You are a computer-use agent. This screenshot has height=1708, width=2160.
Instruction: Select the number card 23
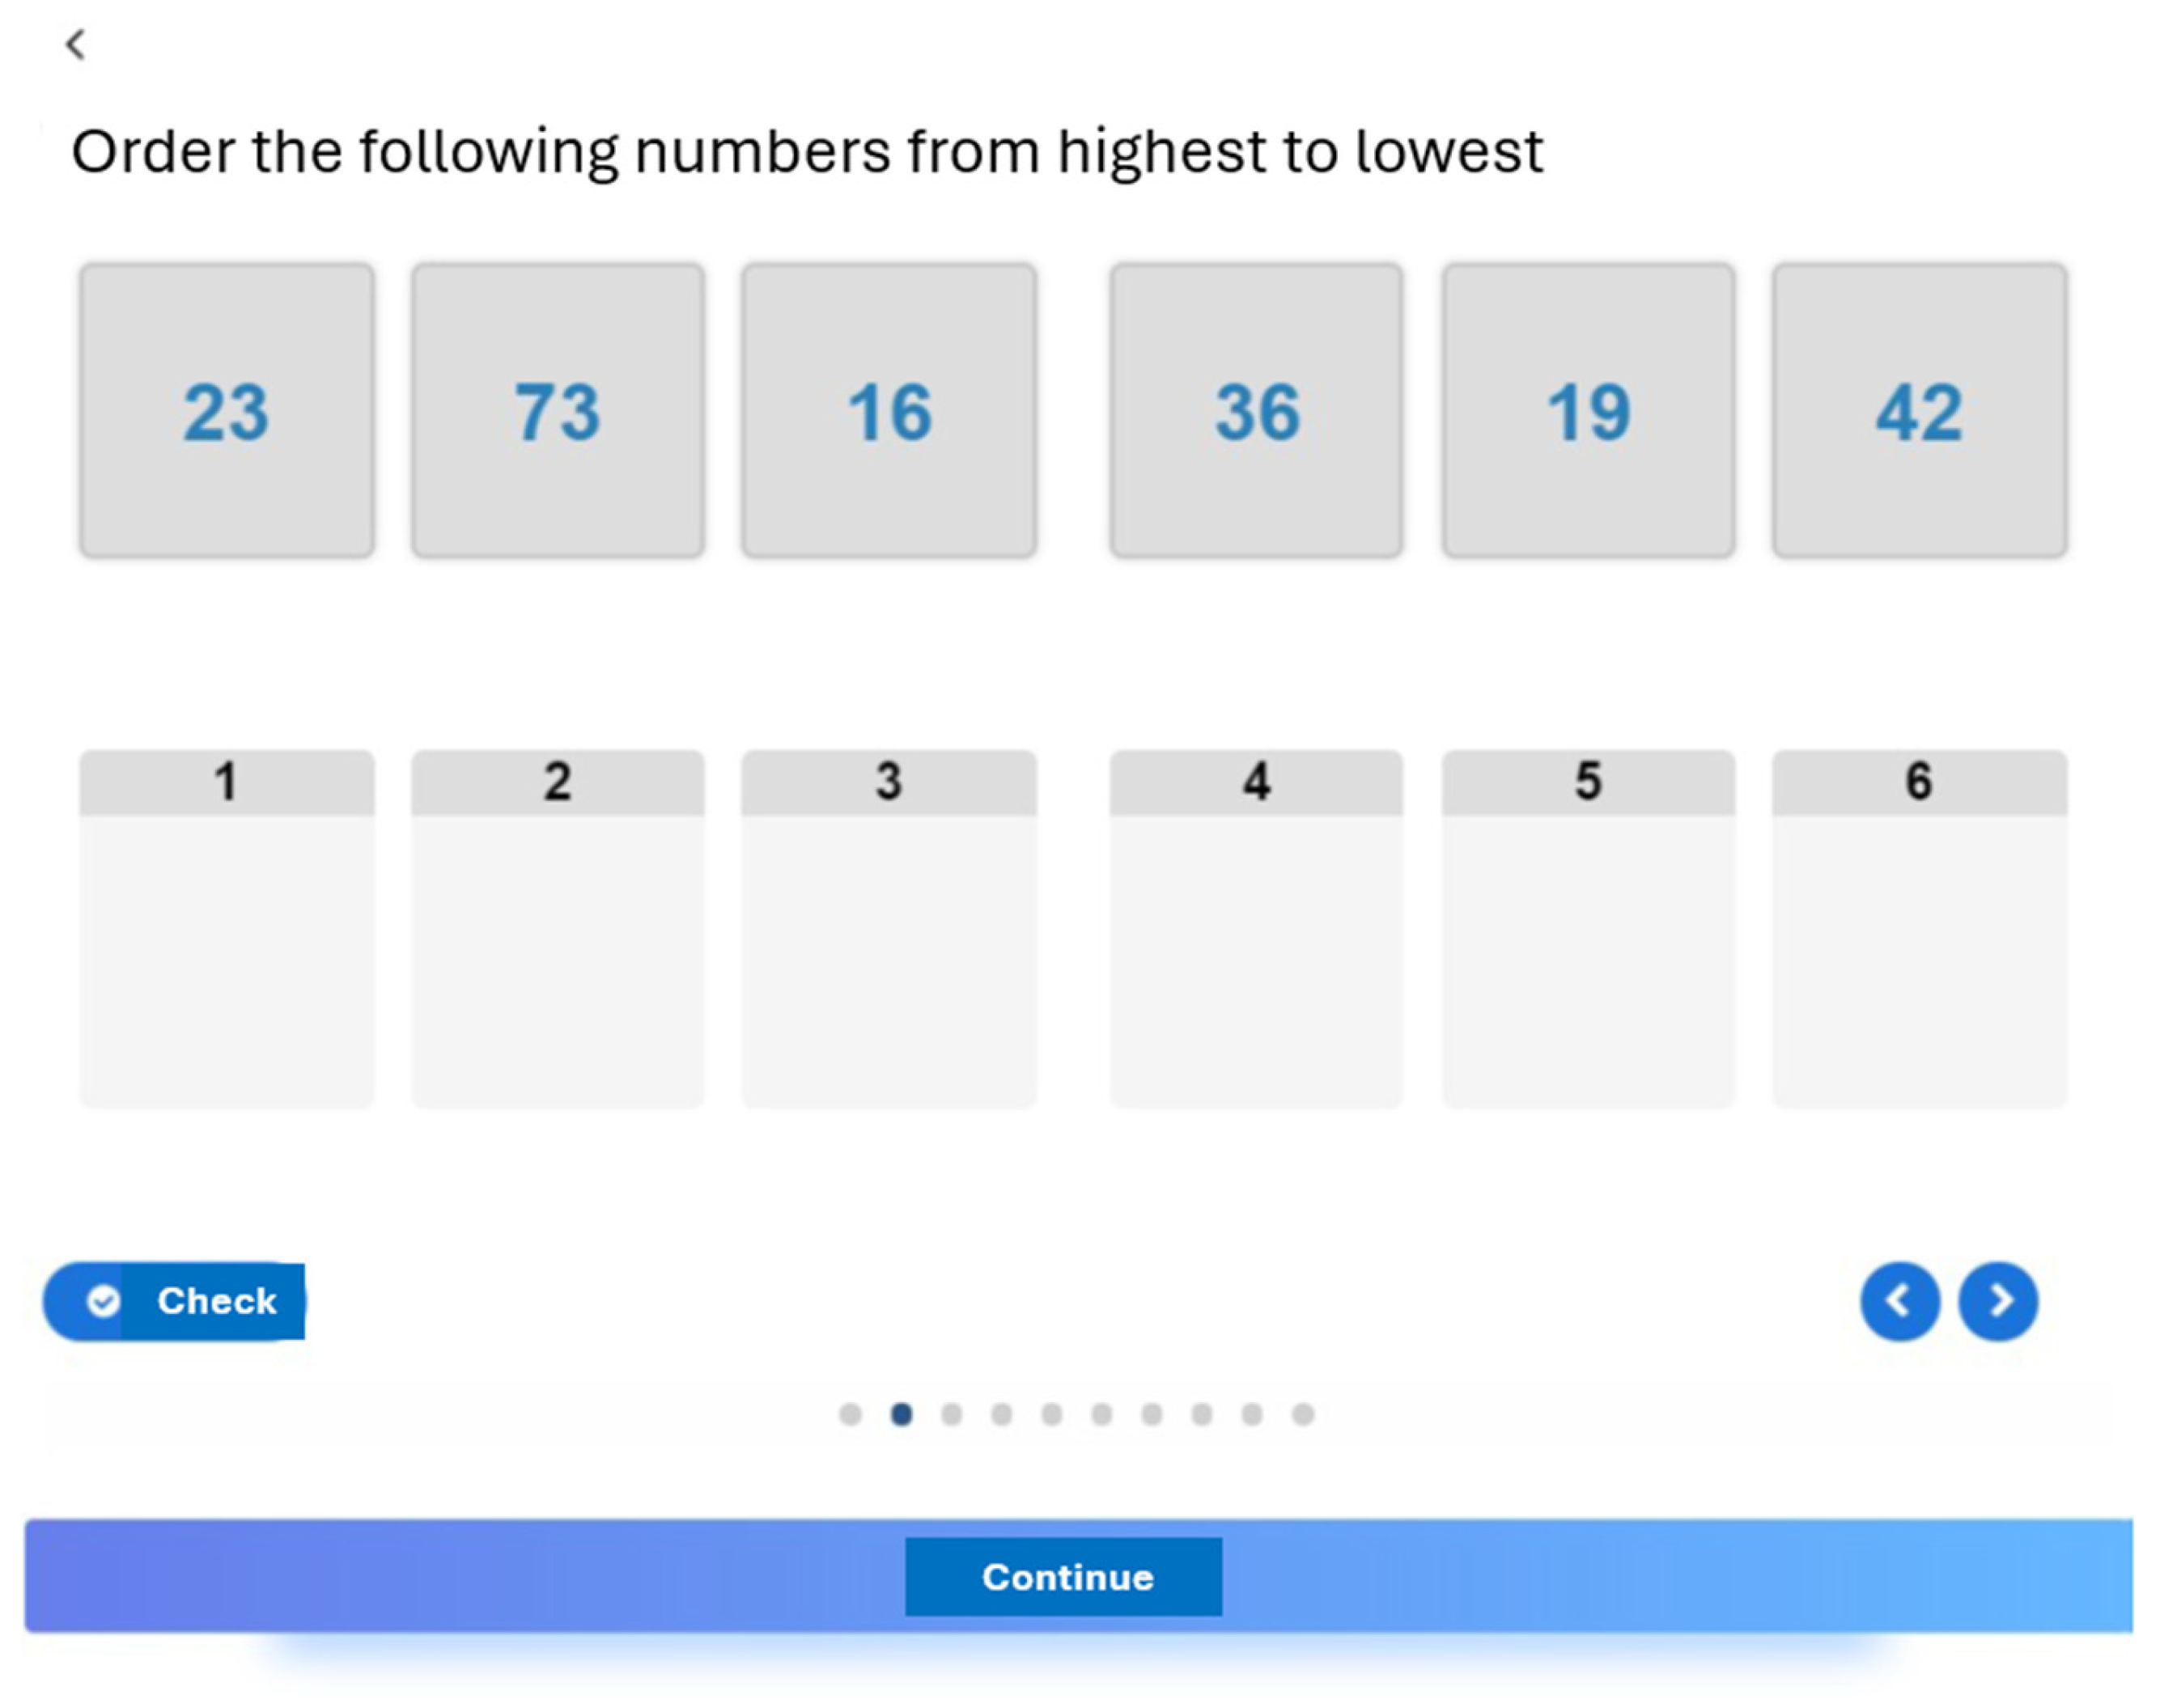click(x=227, y=411)
